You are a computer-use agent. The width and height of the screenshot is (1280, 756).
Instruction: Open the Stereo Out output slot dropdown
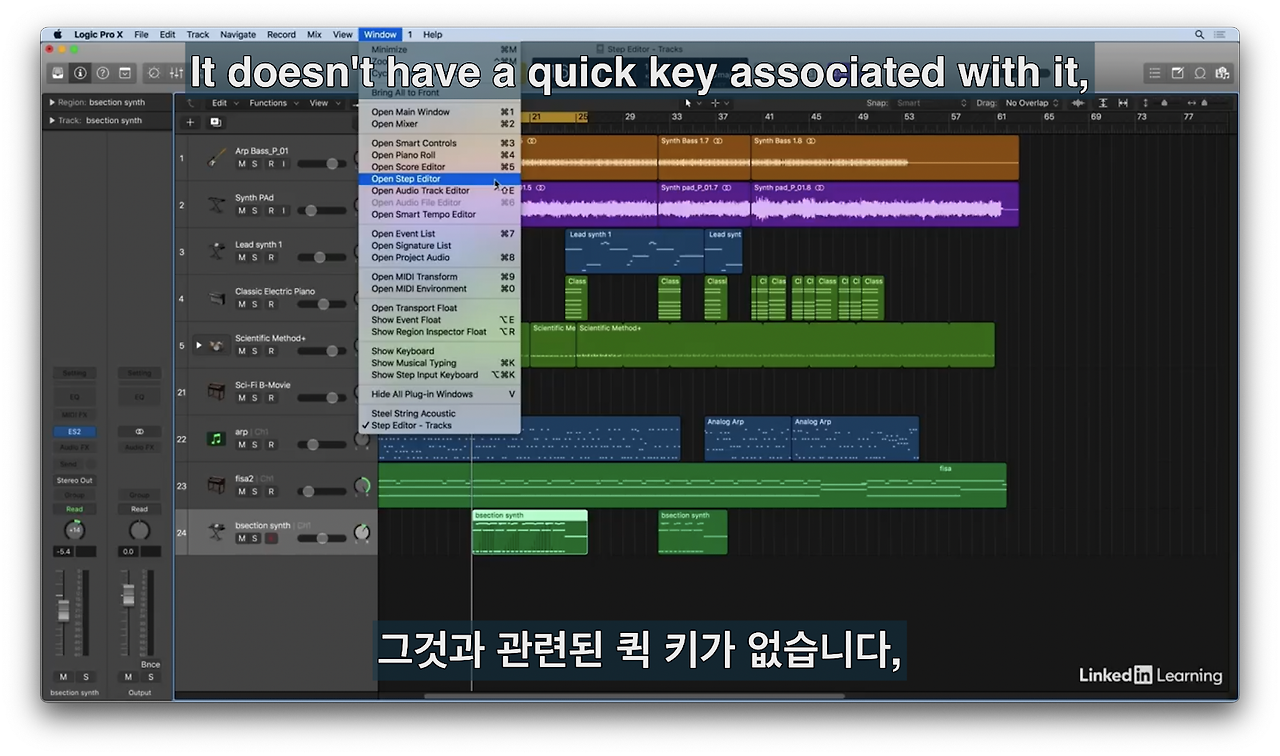74,480
